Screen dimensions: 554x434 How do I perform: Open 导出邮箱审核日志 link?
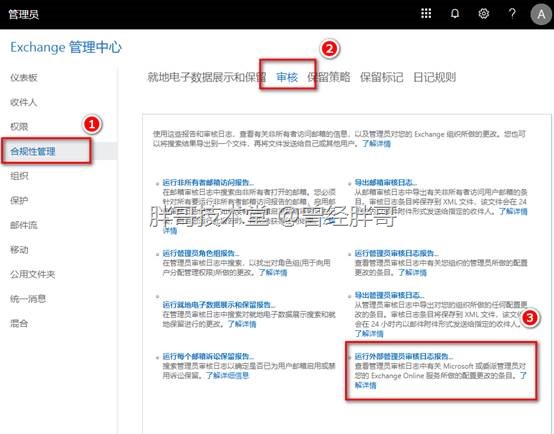point(386,182)
